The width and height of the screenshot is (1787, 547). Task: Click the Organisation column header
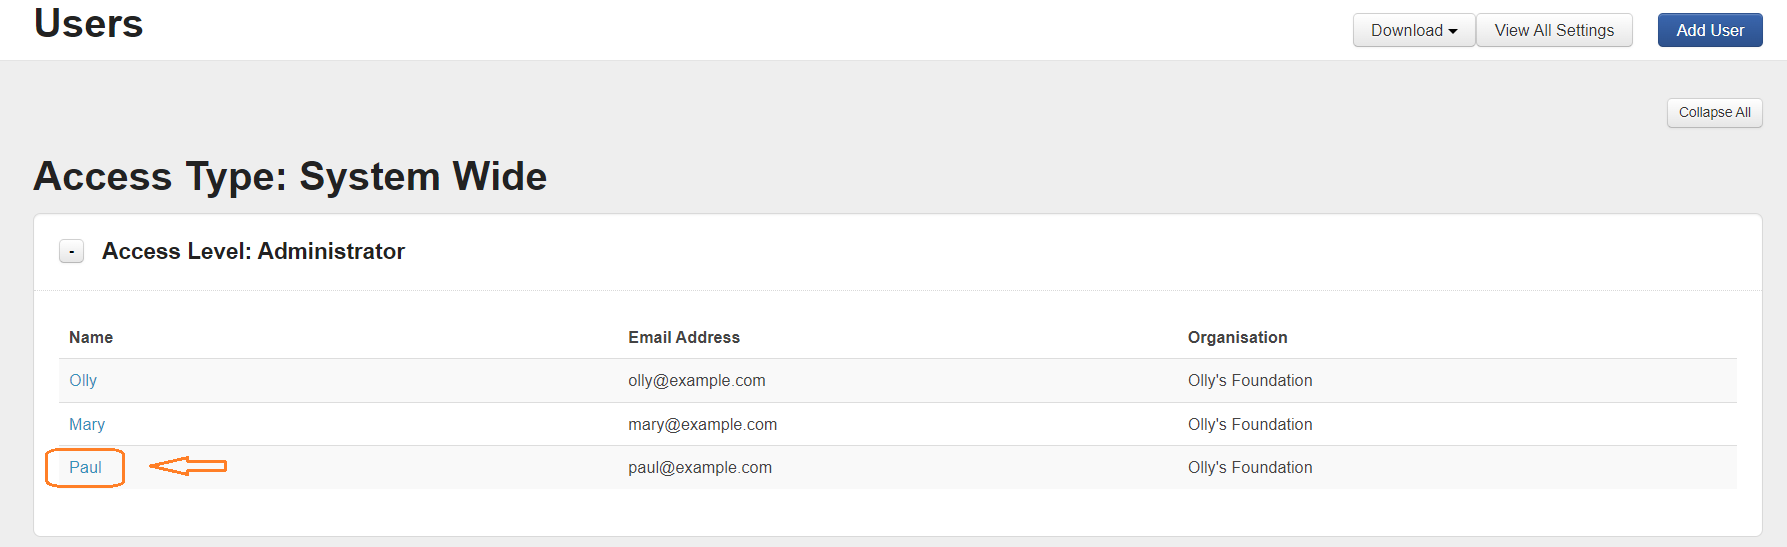coord(1237,338)
